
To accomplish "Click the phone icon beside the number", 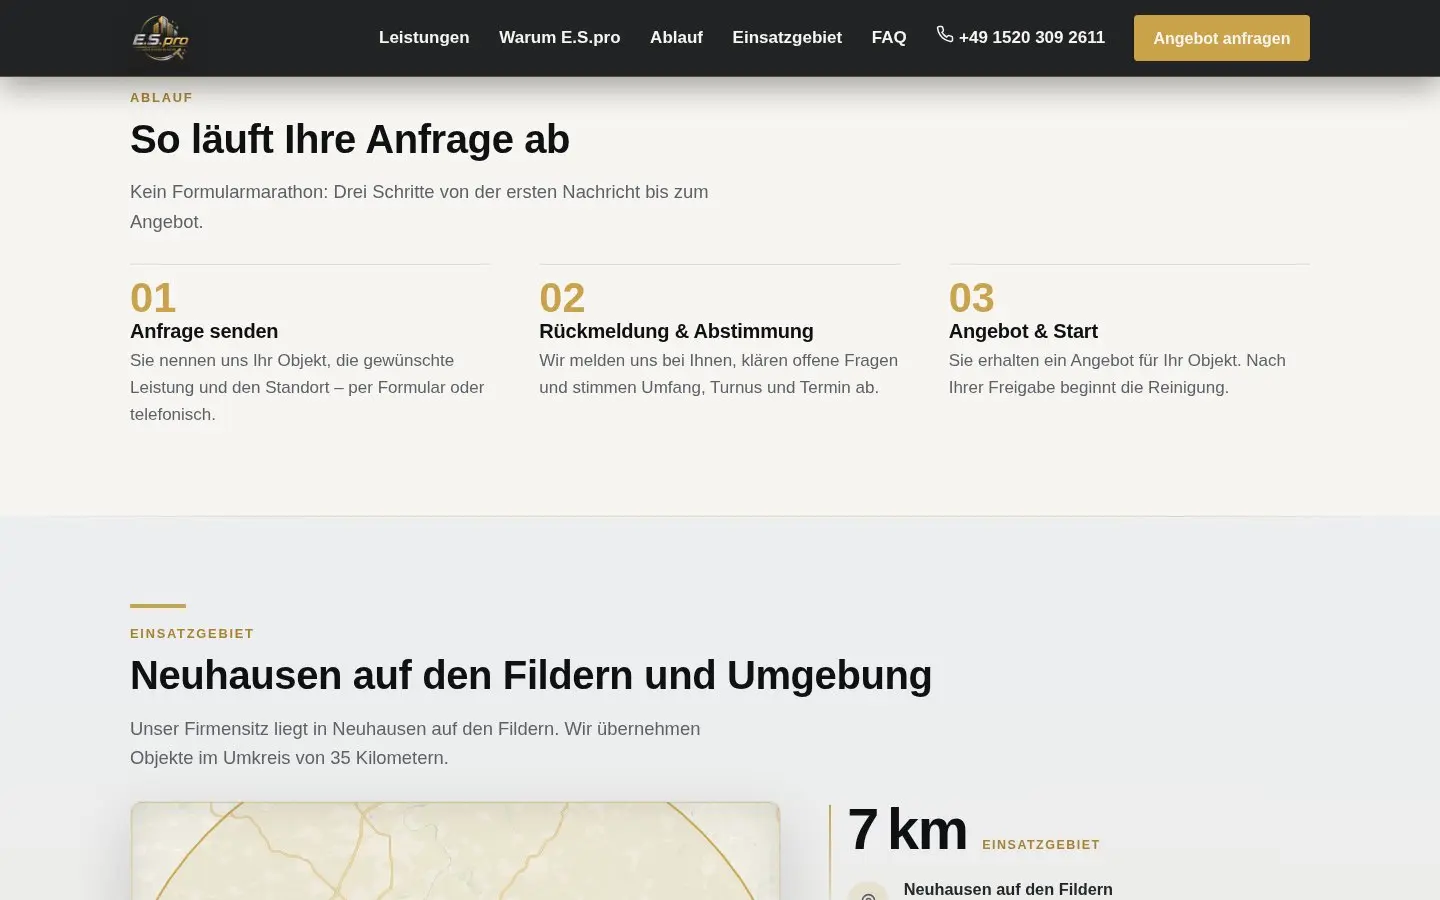I will [x=945, y=35].
